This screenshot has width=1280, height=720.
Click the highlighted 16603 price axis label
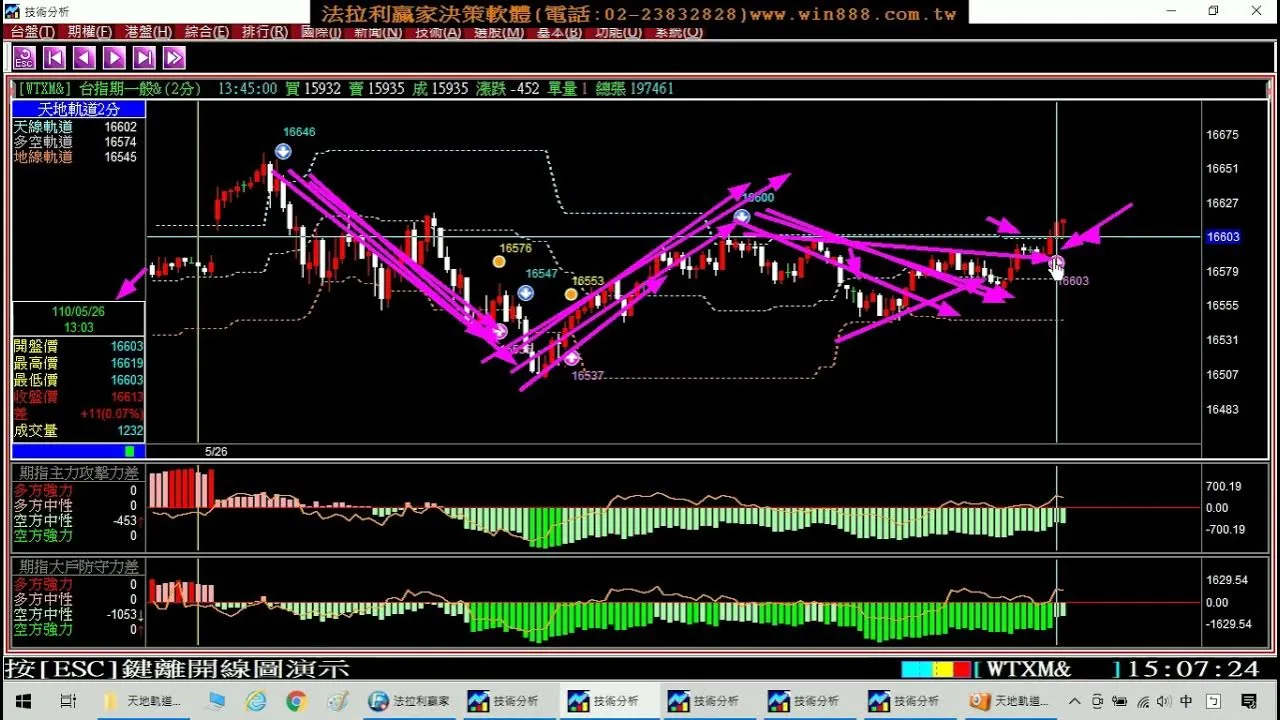tap(1223, 237)
